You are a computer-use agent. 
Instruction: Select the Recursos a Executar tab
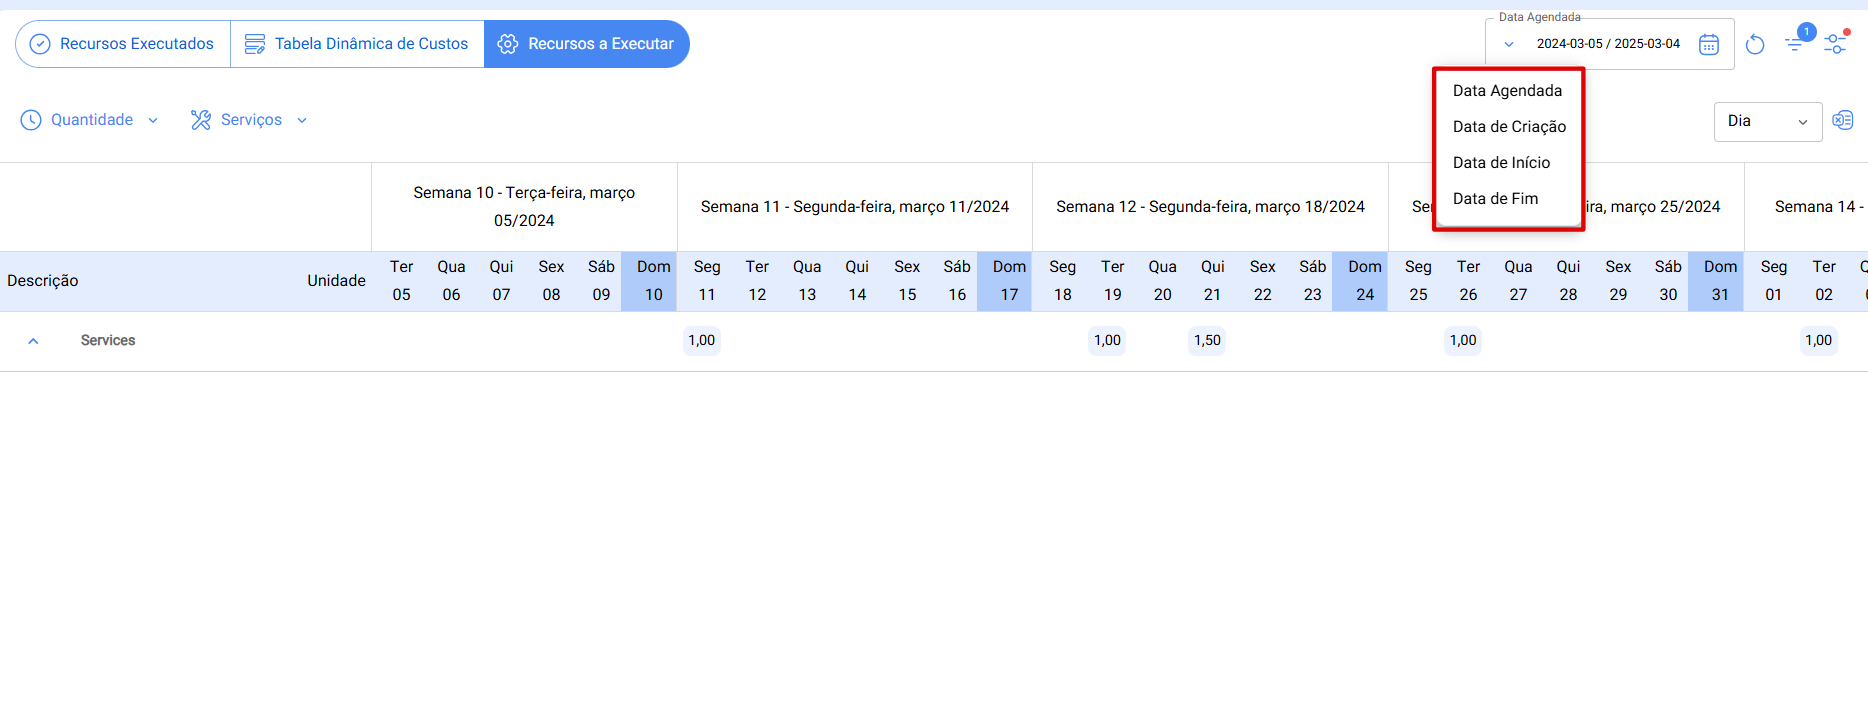point(587,44)
